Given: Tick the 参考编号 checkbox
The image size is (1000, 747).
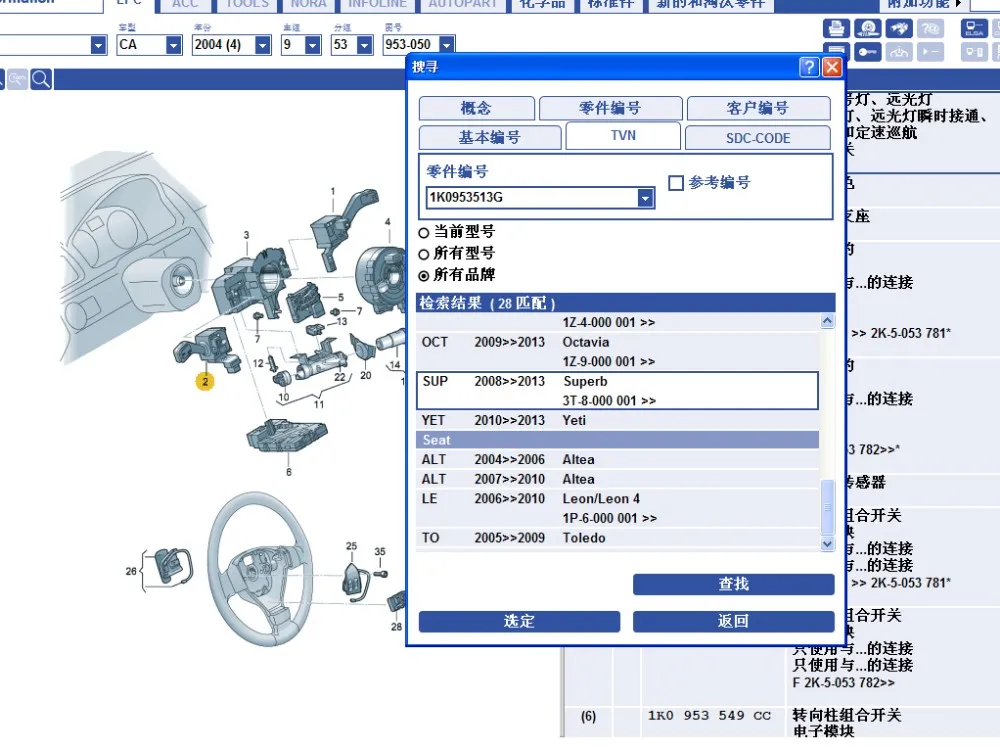Looking at the screenshot, I should pyautogui.click(x=676, y=183).
